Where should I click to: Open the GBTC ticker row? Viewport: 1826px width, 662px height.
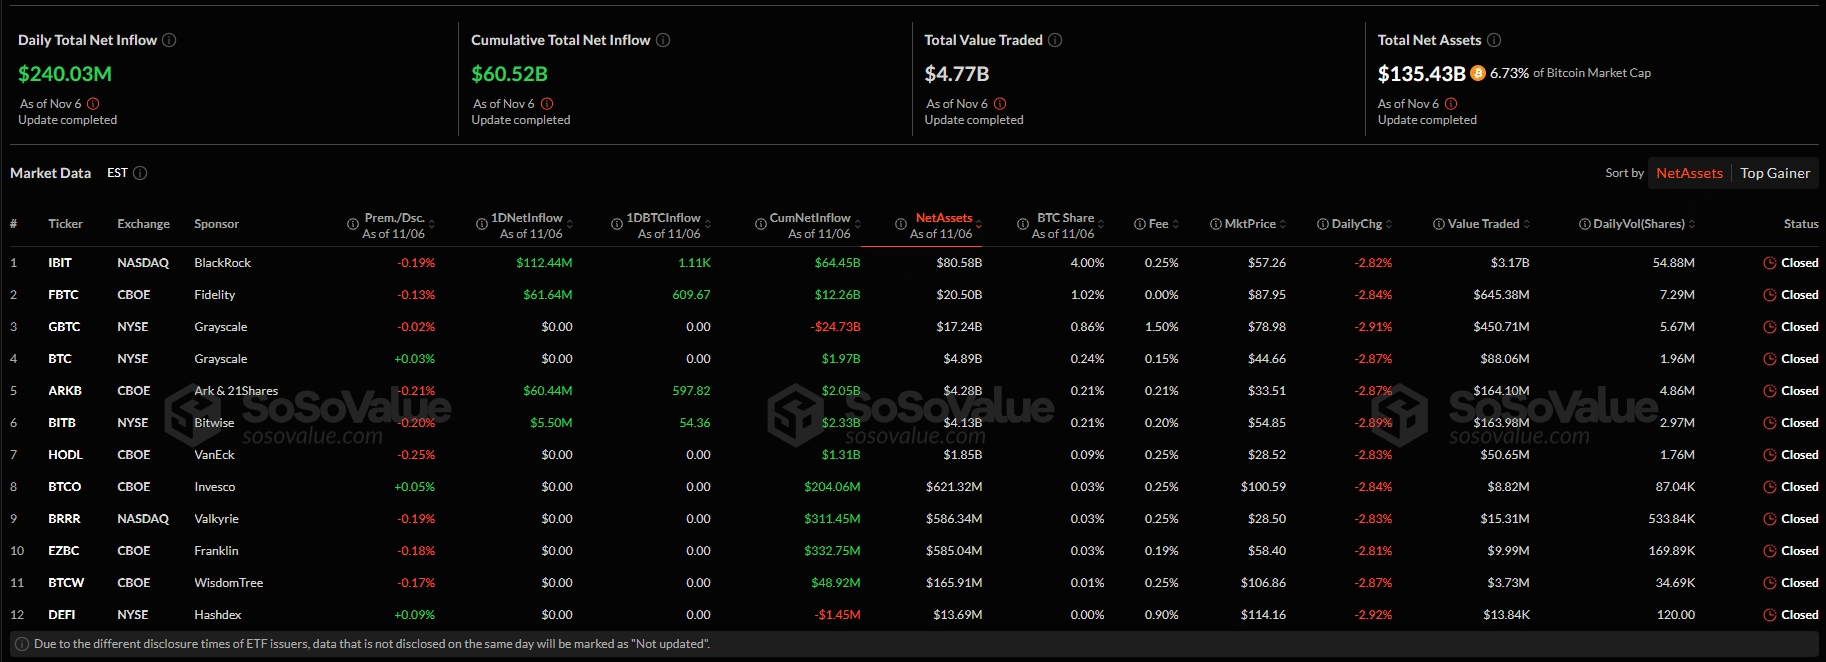64,327
